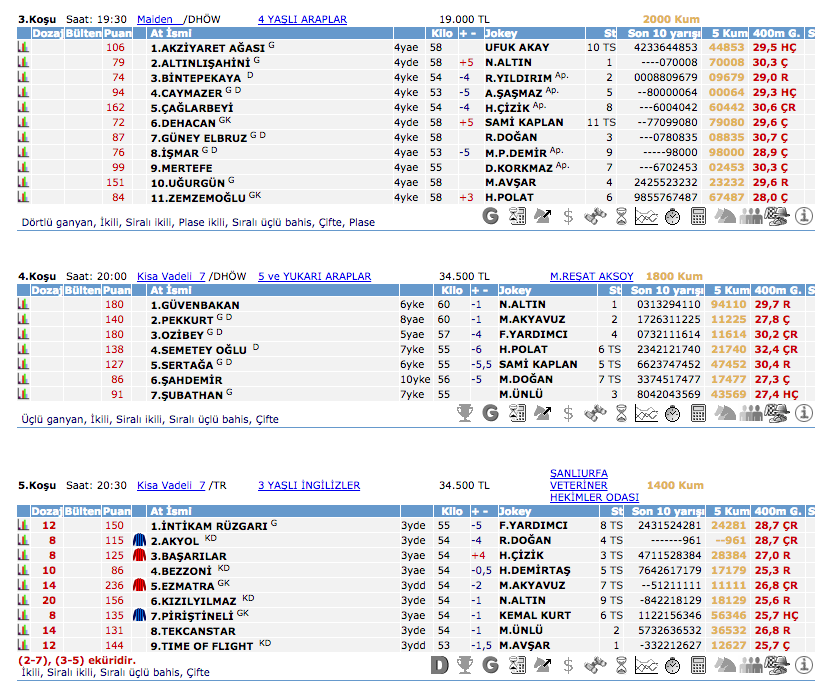Open the 4 YAŞLI ARAPLAR link
The width and height of the screenshot is (830, 694).
pos(302,19)
